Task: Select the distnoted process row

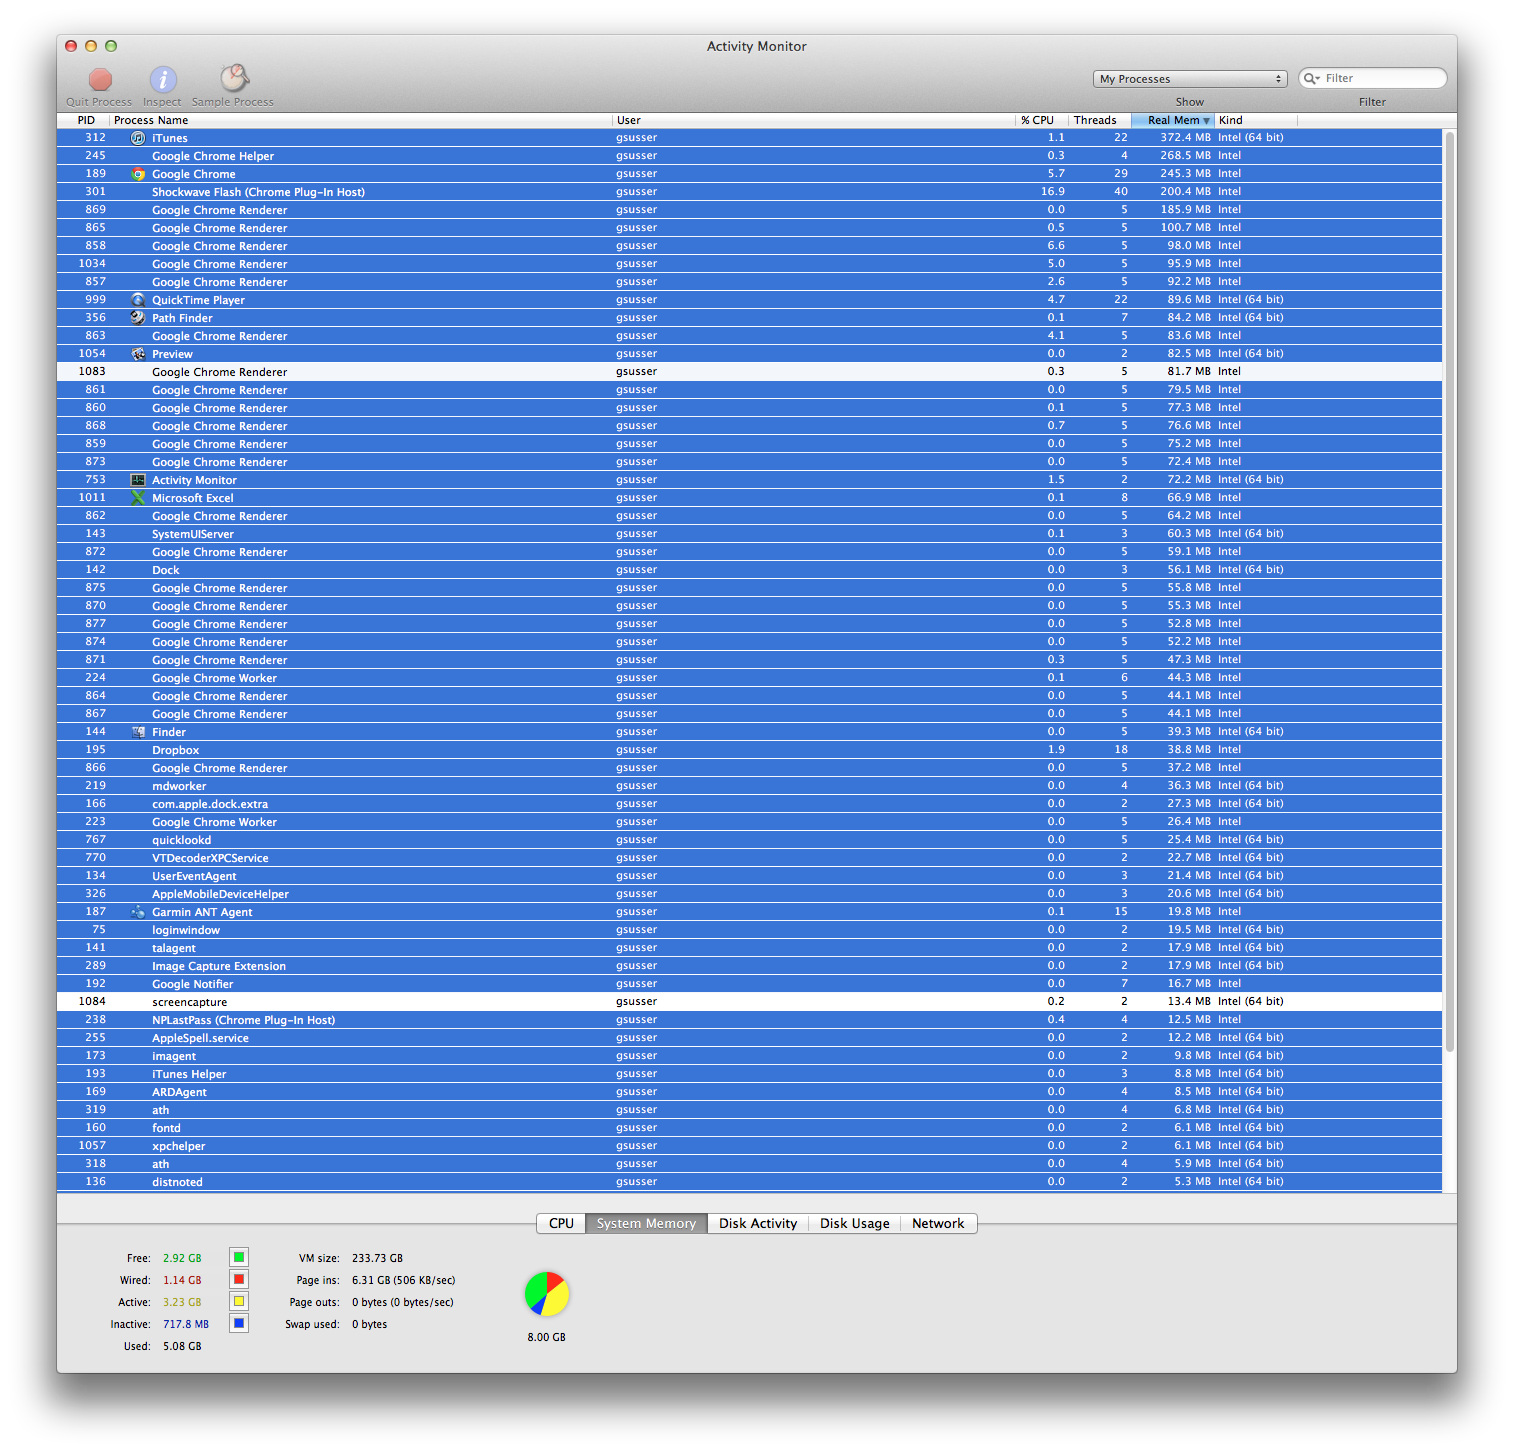Action: [x=749, y=1182]
